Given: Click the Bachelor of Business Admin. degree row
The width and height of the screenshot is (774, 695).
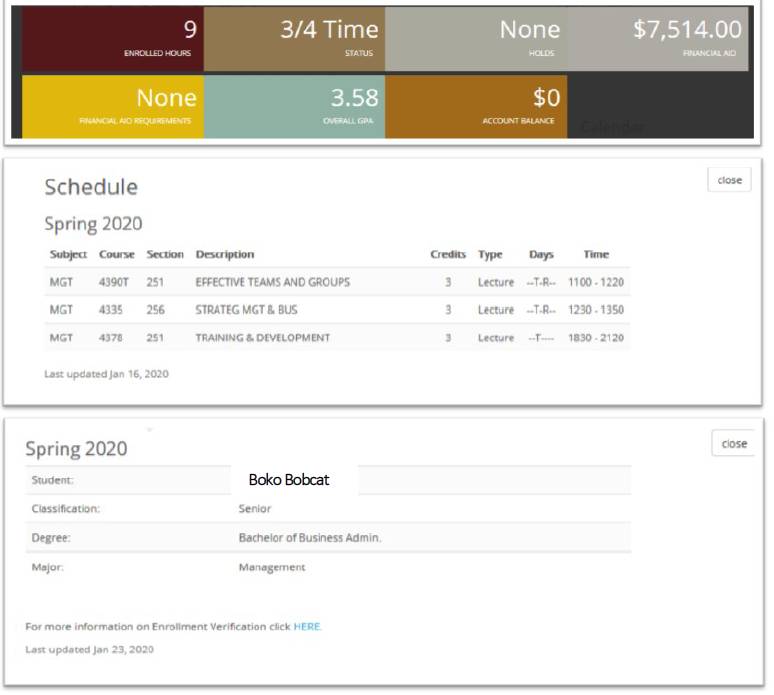Looking at the screenshot, I should 310,538.
